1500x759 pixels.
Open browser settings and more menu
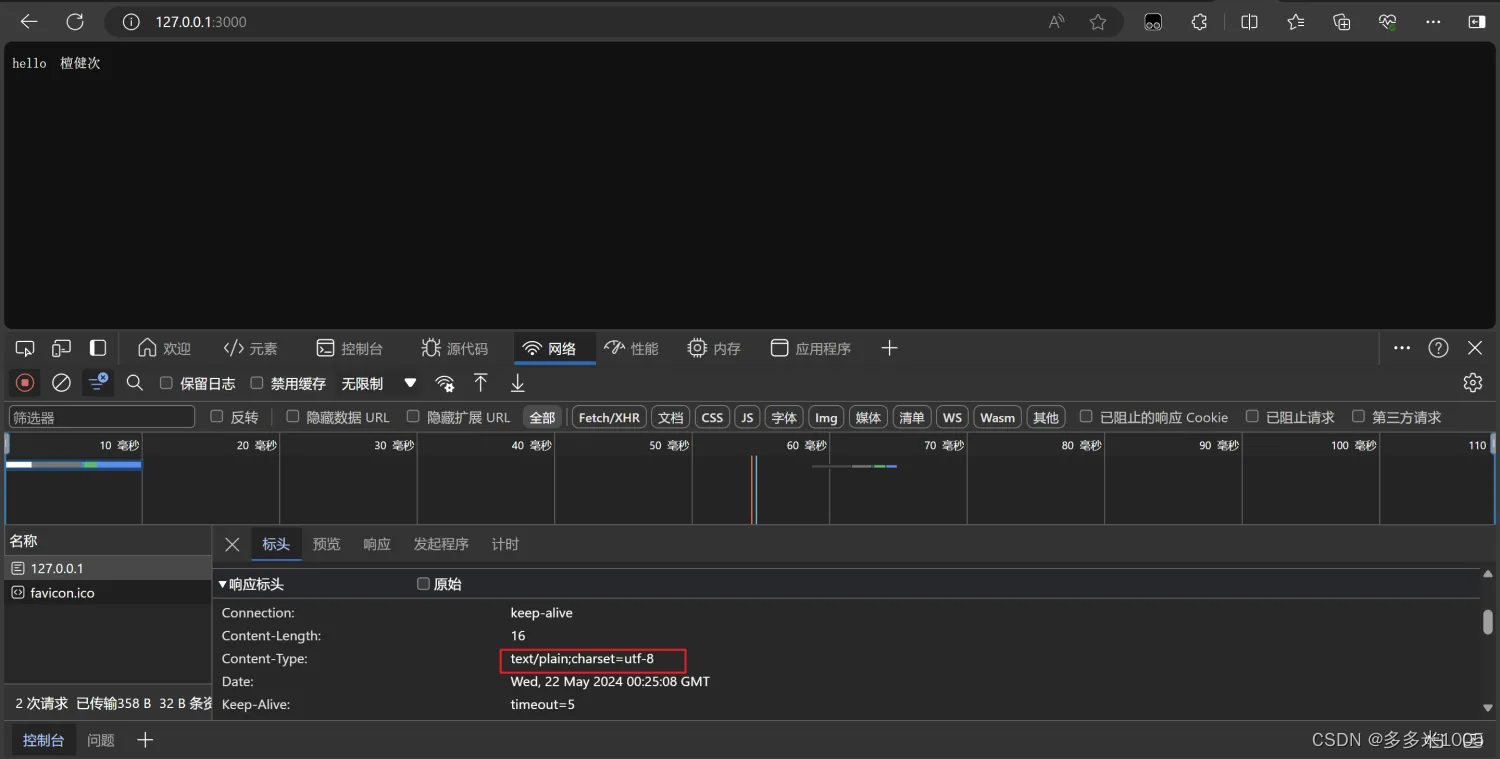coord(1433,22)
